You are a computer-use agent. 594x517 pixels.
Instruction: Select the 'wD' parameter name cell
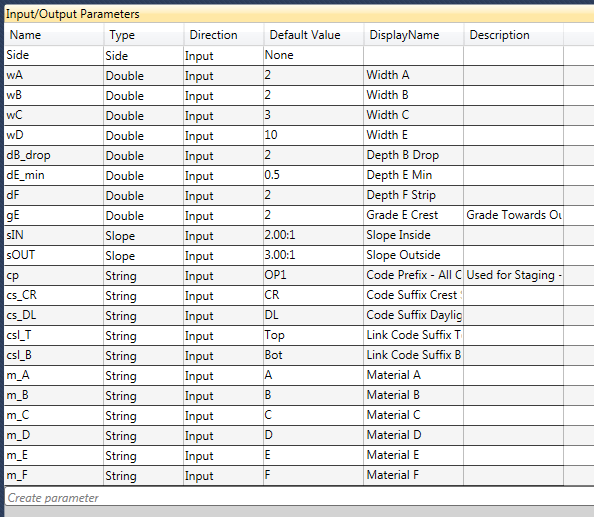[x=54, y=136]
